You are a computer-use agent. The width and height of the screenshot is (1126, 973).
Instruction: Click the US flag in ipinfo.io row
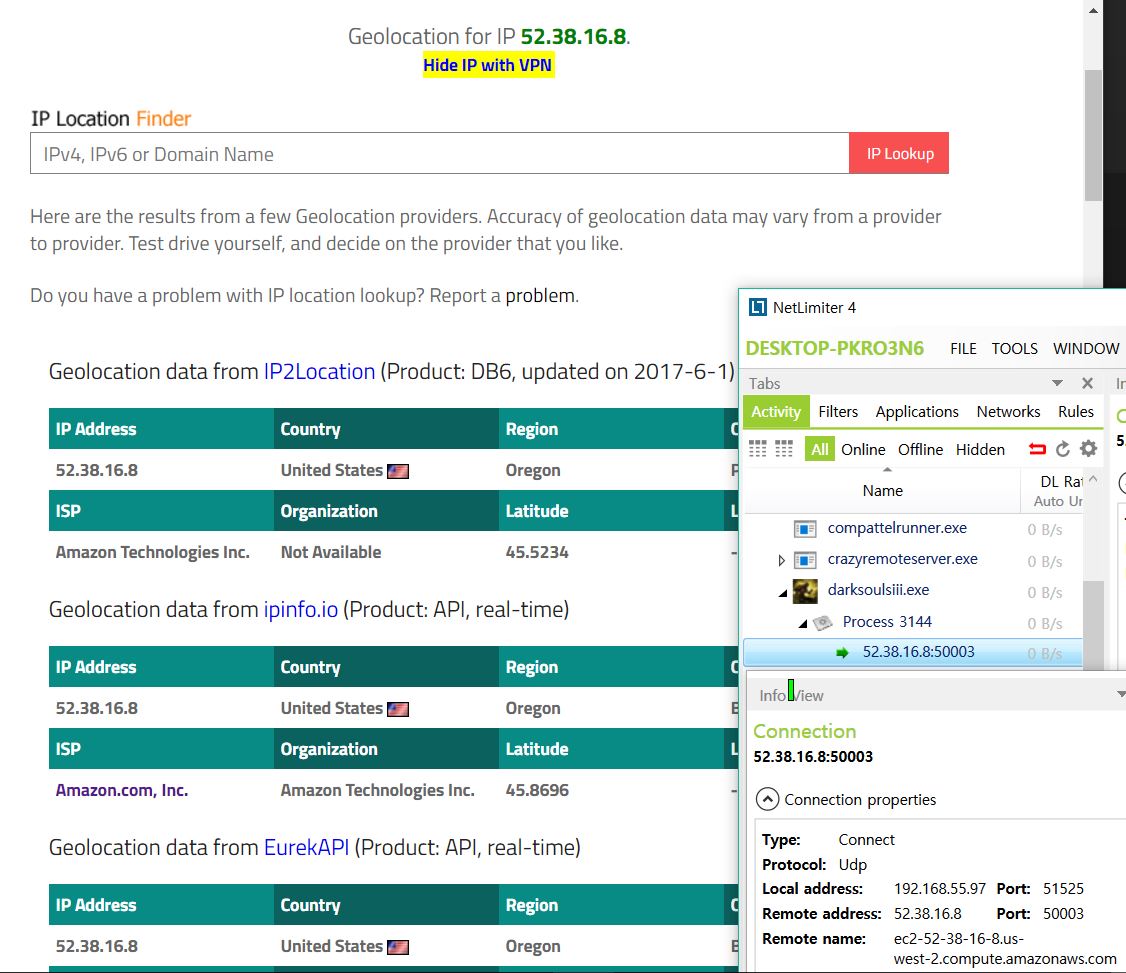click(398, 709)
